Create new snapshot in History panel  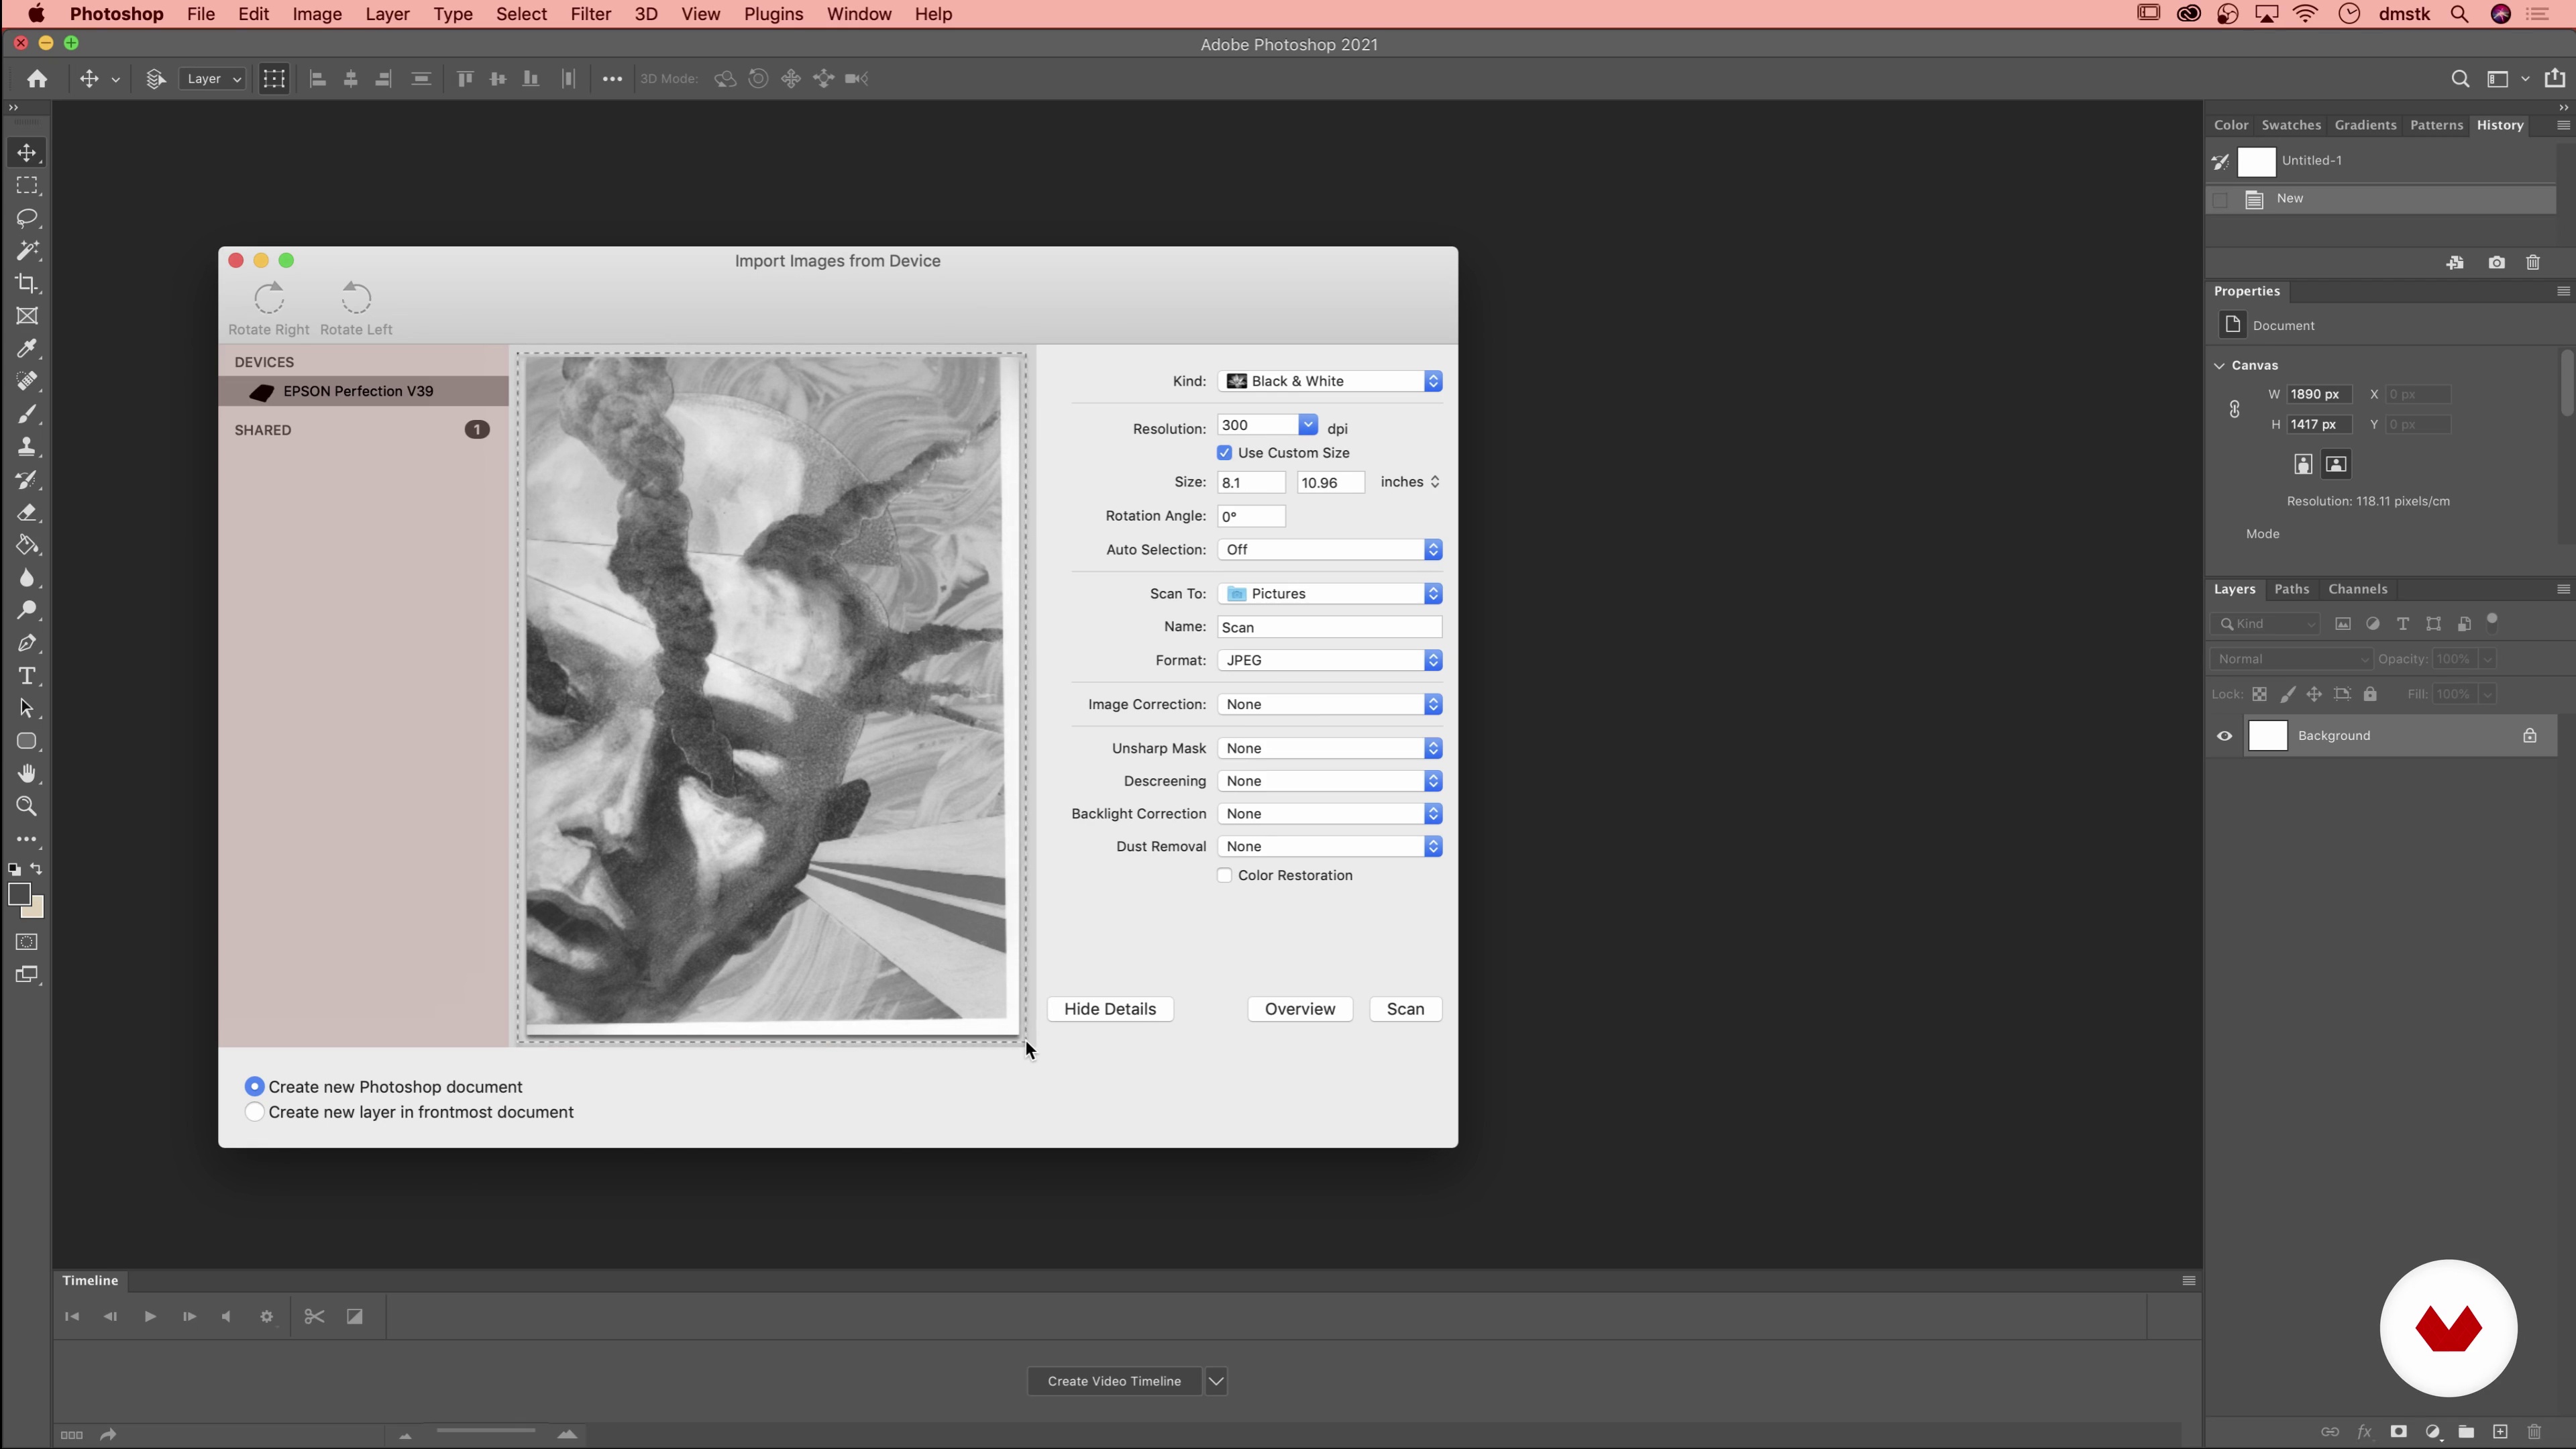tap(2497, 263)
